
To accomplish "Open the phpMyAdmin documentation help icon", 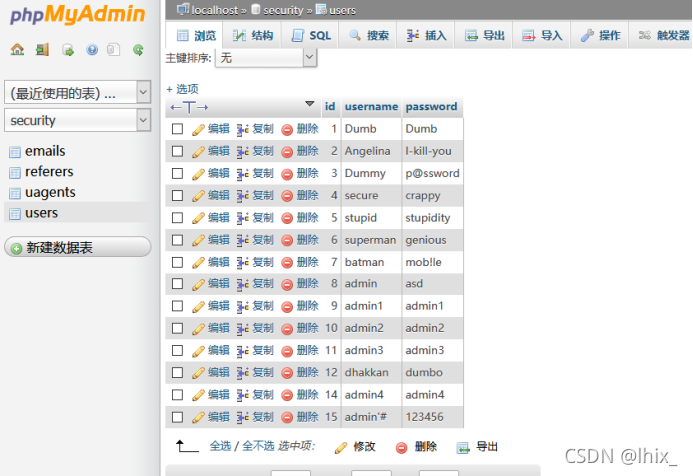I will (x=92, y=50).
